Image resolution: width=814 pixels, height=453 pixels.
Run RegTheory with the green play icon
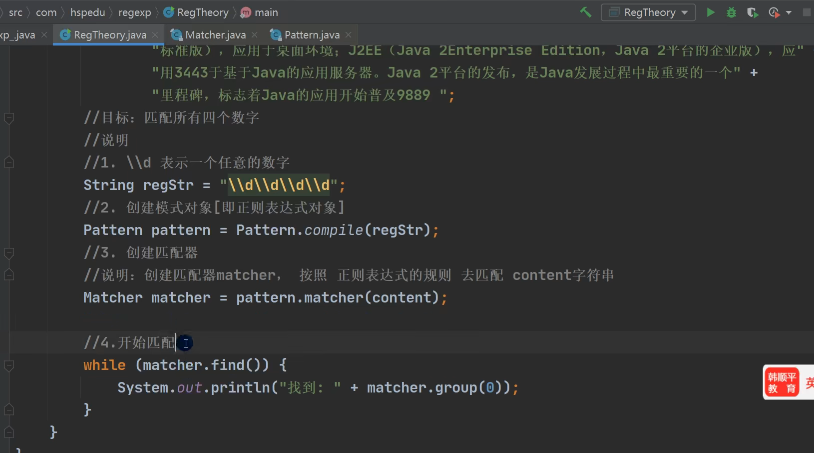[x=711, y=12]
